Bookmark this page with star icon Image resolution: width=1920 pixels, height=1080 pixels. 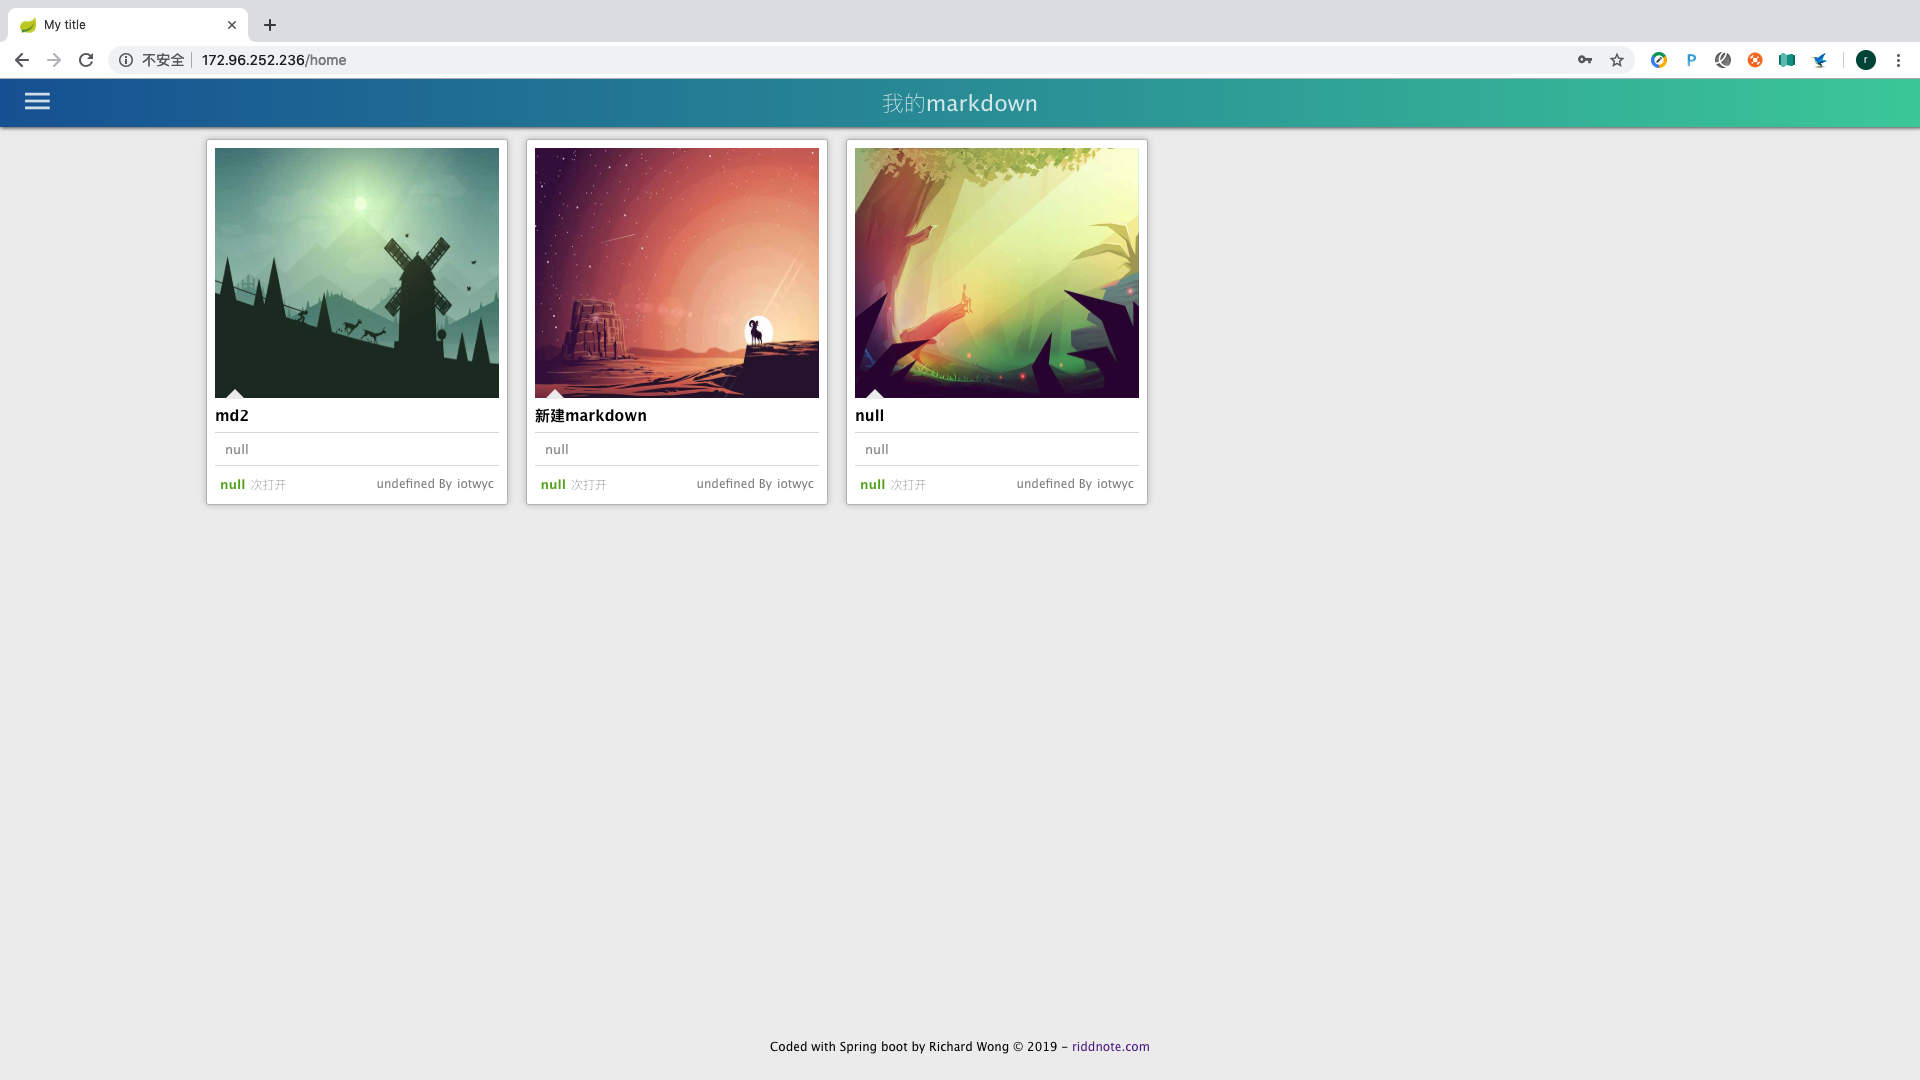coord(1617,60)
